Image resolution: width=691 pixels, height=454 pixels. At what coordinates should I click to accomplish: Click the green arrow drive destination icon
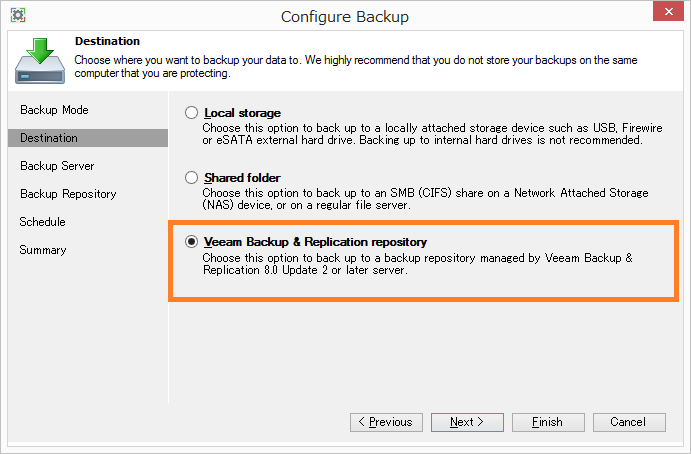[x=40, y=61]
